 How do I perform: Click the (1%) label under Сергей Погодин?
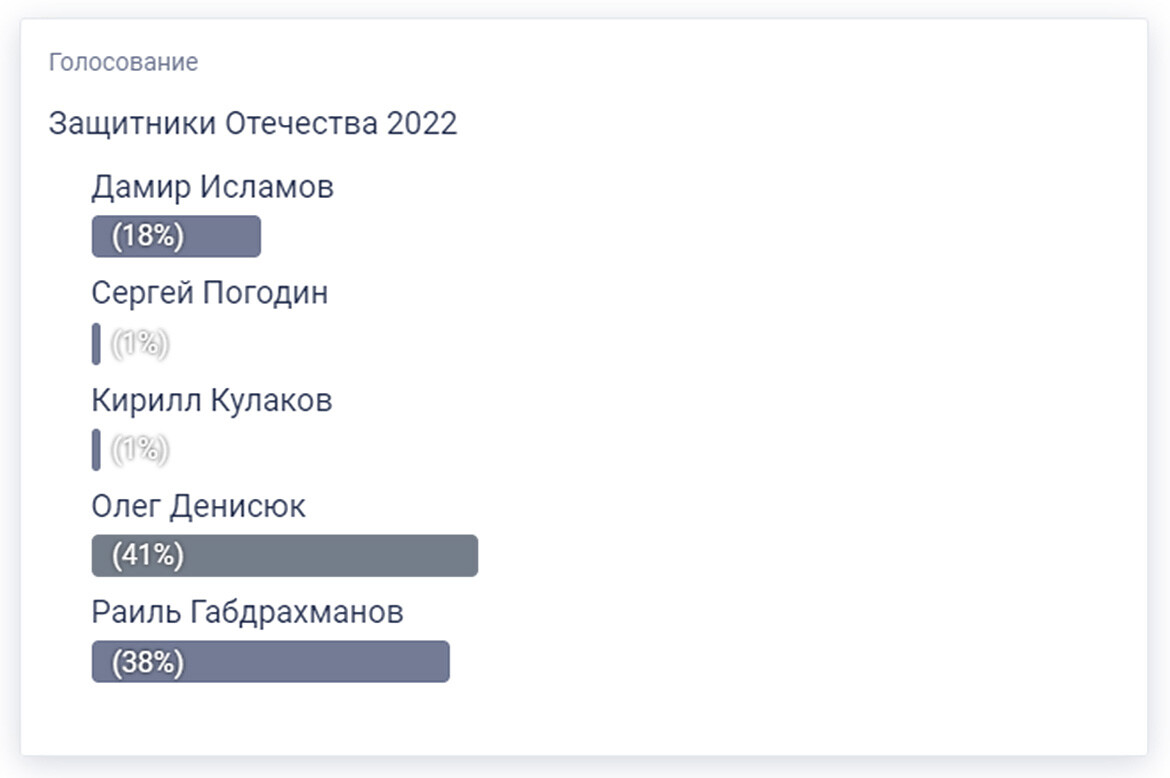[139, 344]
